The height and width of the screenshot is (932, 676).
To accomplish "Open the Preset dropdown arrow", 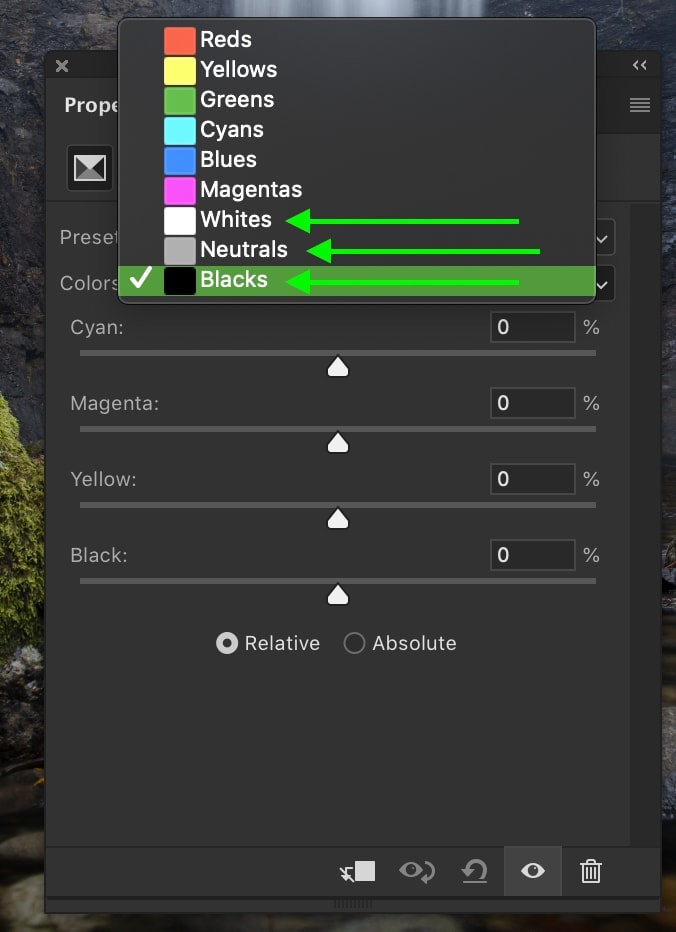I will tap(602, 239).
